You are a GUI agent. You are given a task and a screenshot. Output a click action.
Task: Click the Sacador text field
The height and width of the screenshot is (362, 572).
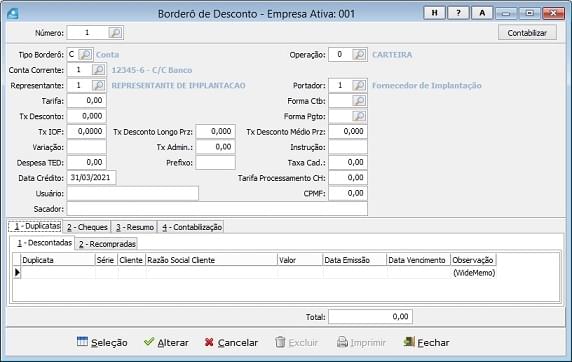217,209
